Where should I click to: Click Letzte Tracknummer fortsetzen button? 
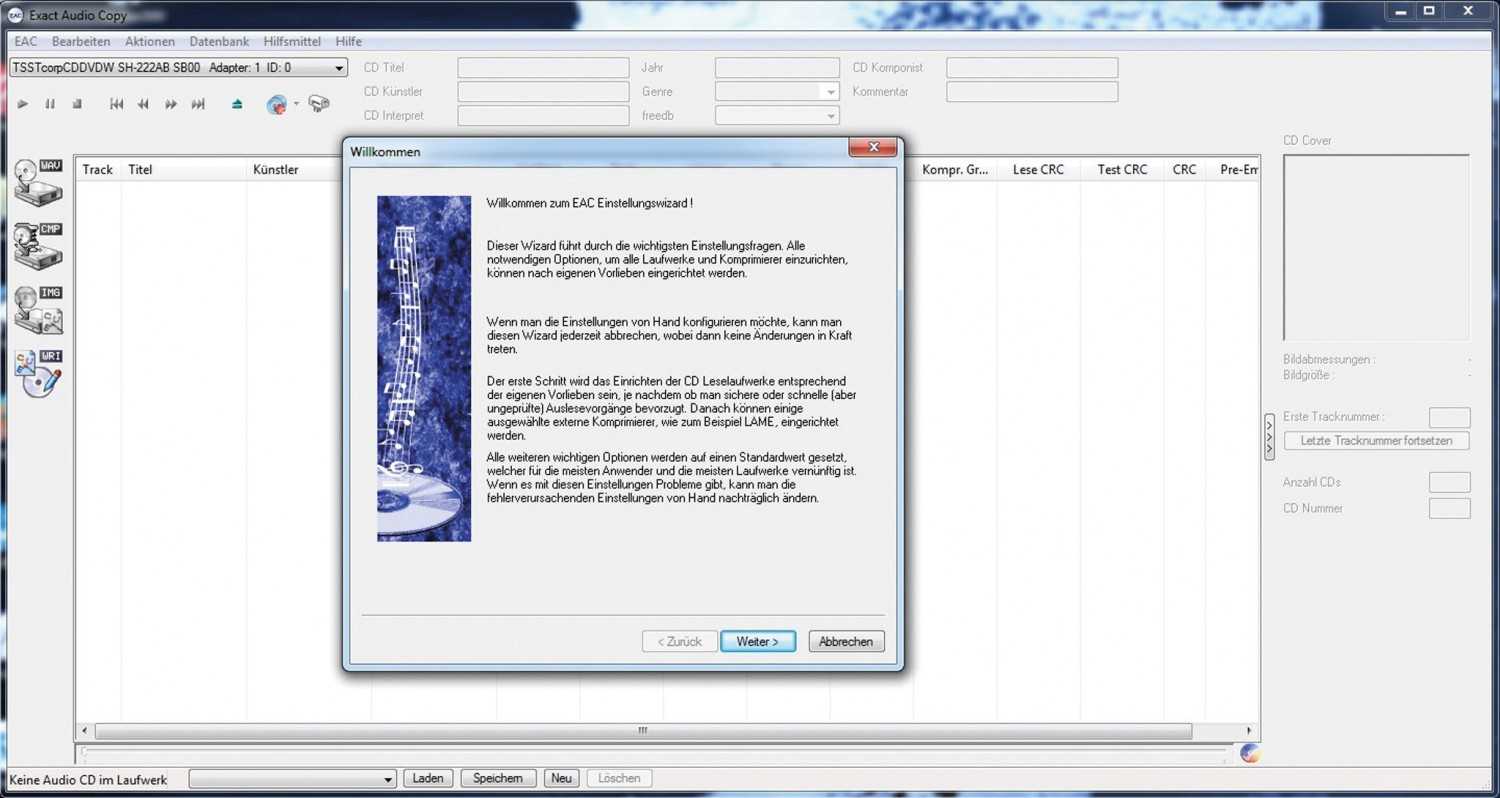[1376, 441]
